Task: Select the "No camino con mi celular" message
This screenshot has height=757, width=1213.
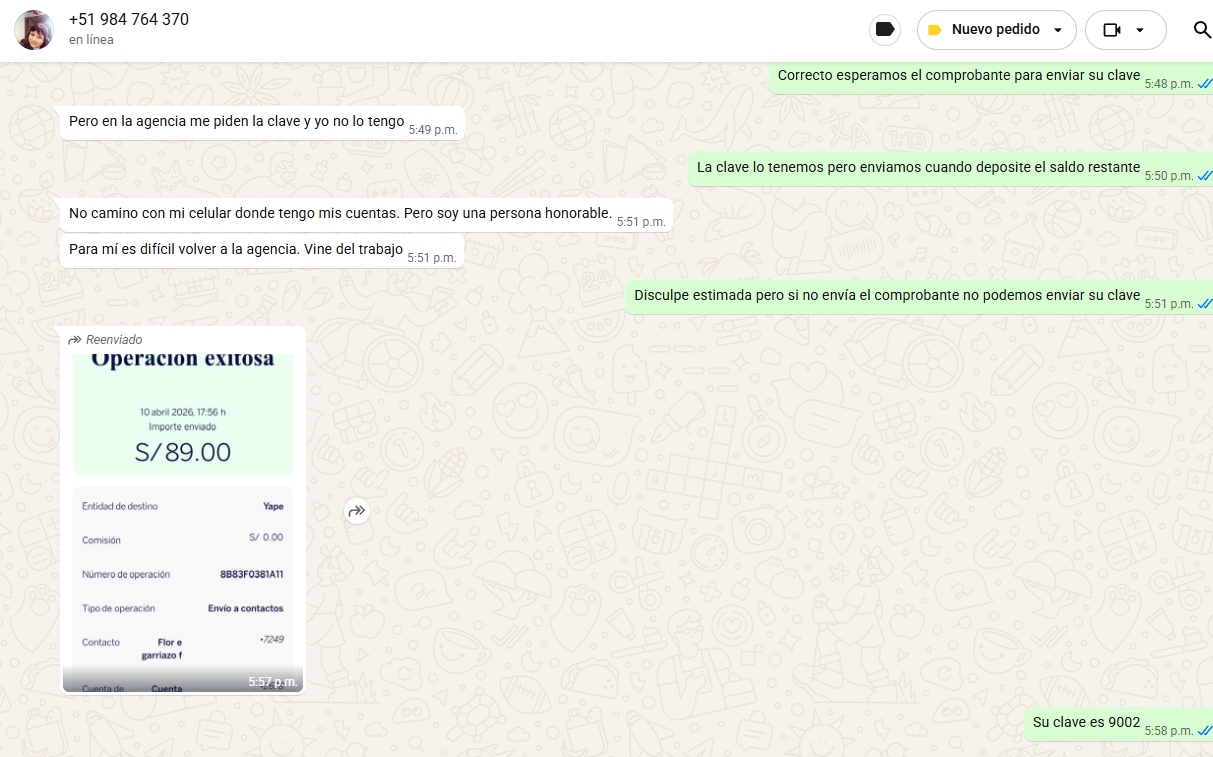Action: 340,213
